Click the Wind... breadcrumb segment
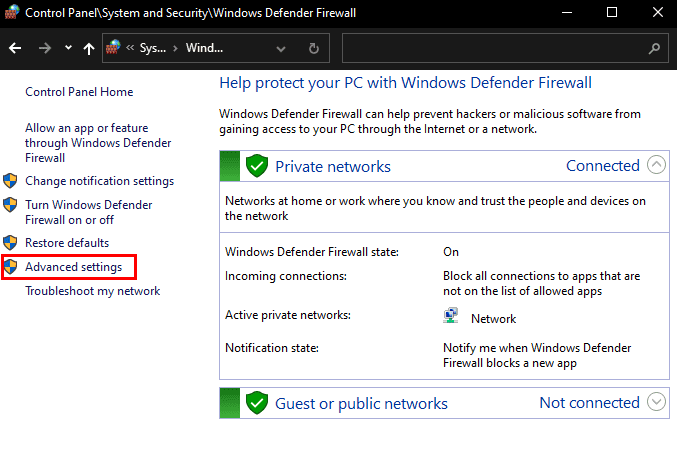Screen dimensions: 677x449 click(x=204, y=48)
